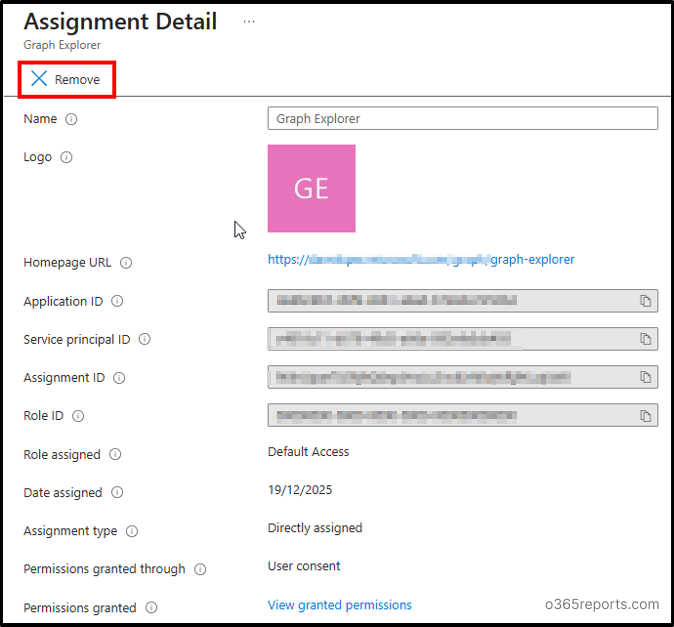
Task: Click info icon beside Permissions granted through
Action: coord(200,569)
